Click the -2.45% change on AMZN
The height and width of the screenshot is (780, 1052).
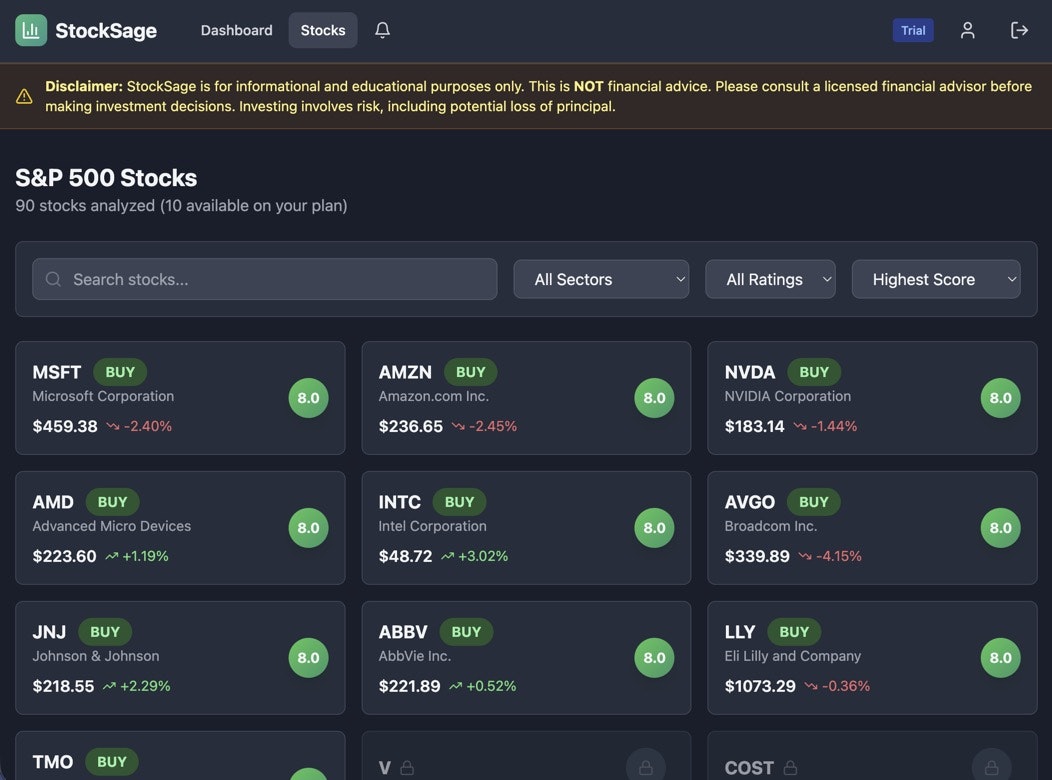pyautogui.click(x=493, y=426)
